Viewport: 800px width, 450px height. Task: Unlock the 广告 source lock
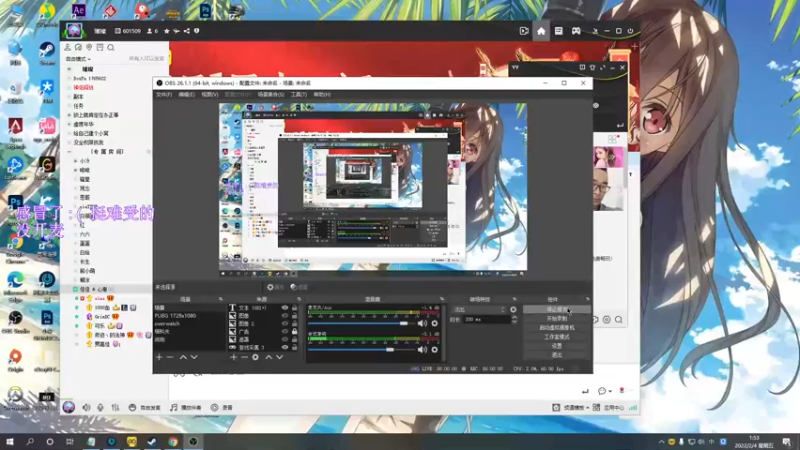(x=294, y=332)
